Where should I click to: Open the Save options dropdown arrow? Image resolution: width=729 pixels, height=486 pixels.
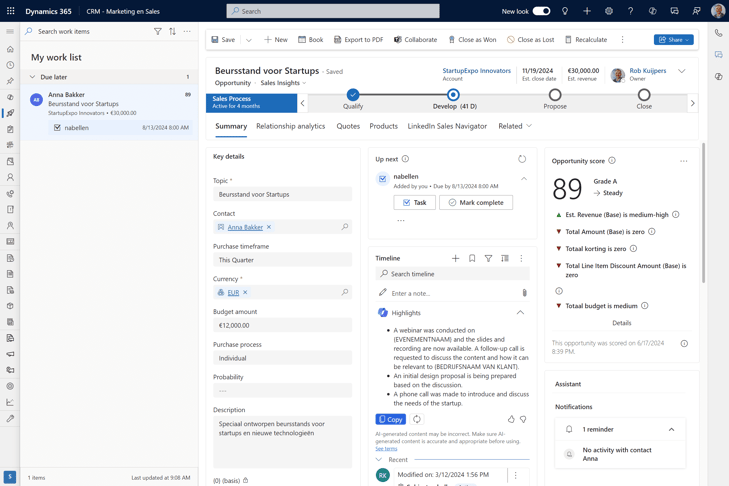(x=249, y=40)
